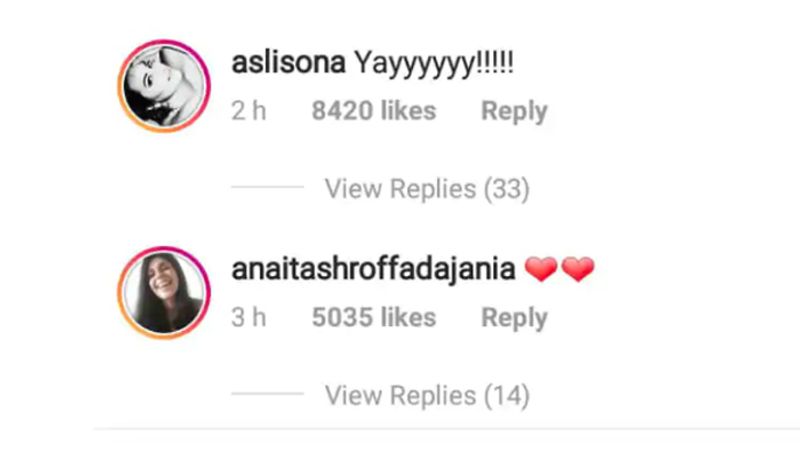Click the 3 h timestamp

tap(248, 317)
